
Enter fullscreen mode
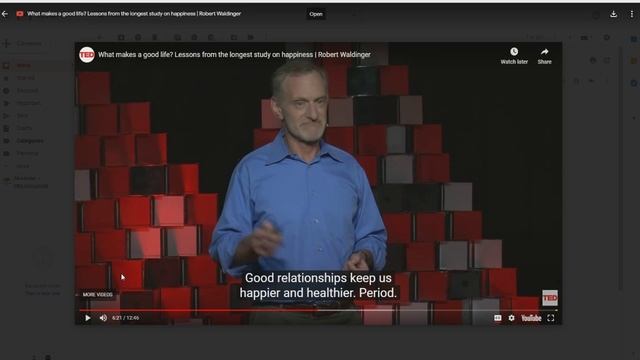(x=551, y=318)
